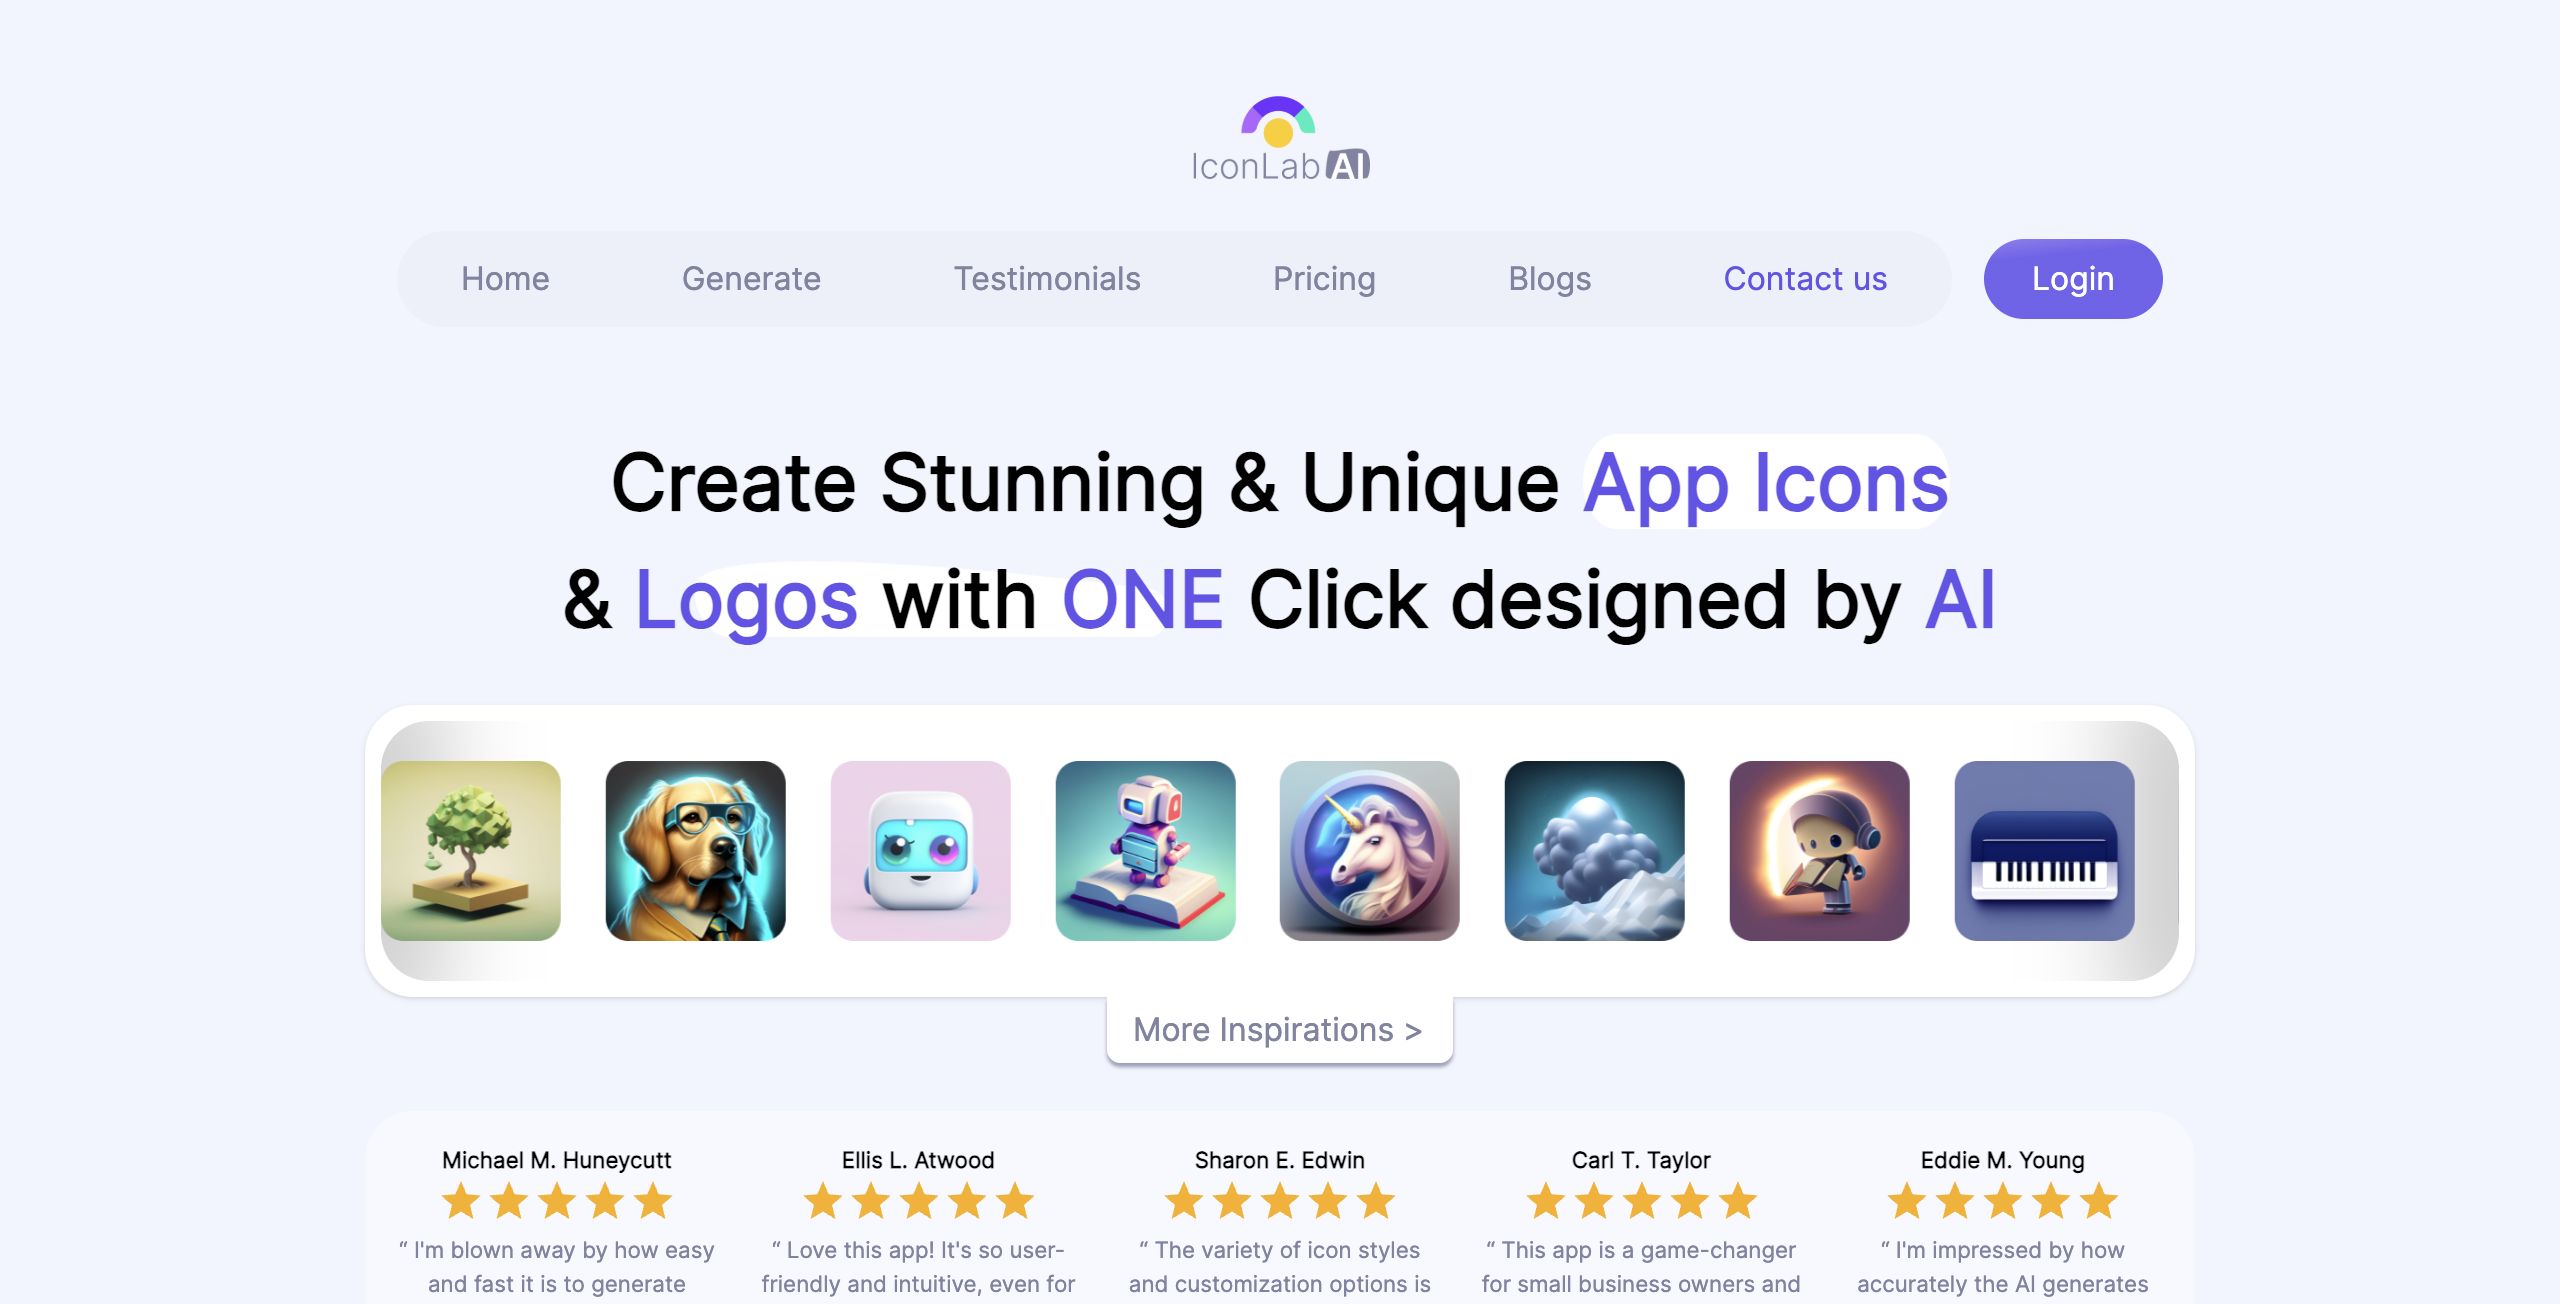Open the robot standing on book icon
2560x1304 pixels.
tap(1146, 851)
